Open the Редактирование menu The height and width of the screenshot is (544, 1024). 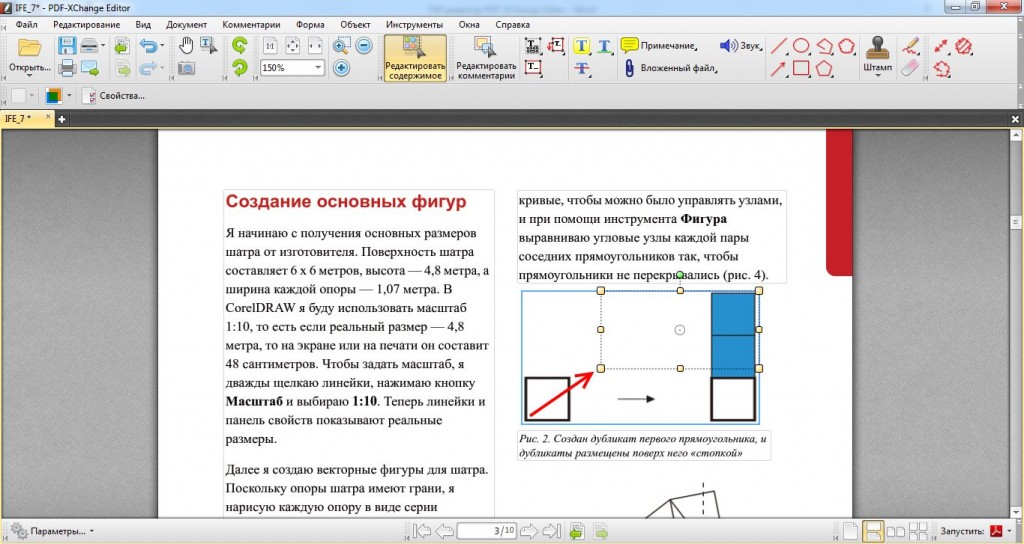tap(86, 24)
